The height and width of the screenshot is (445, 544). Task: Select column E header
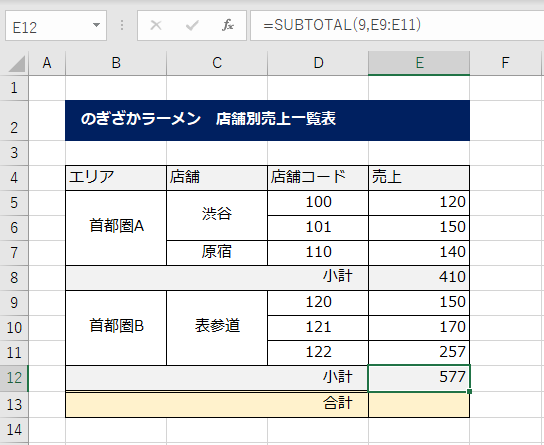click(419, 63)
